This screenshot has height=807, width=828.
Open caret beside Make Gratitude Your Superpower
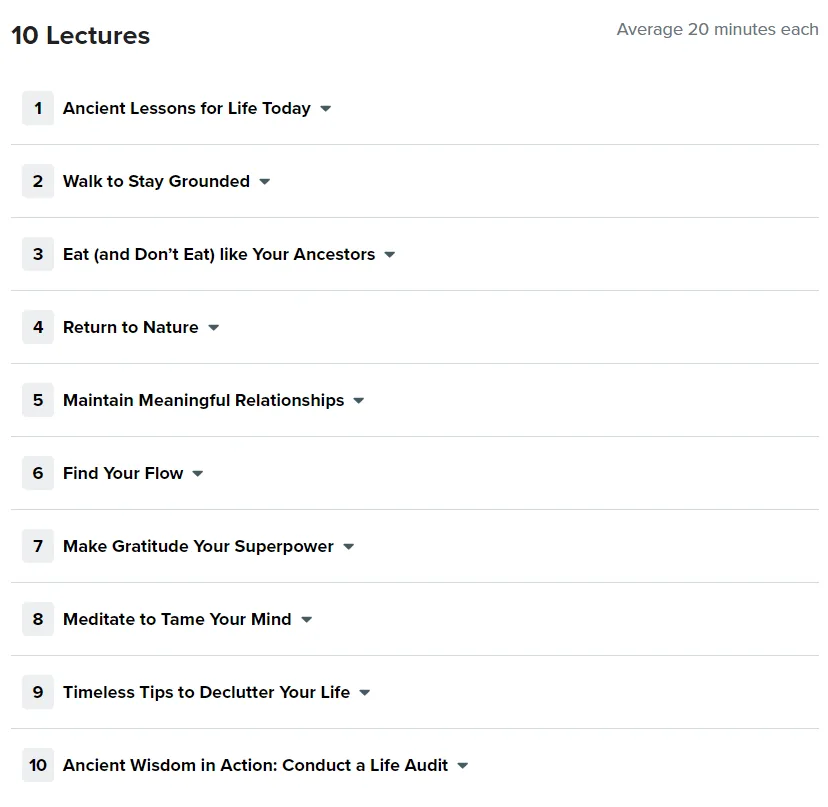click(349, 547)
